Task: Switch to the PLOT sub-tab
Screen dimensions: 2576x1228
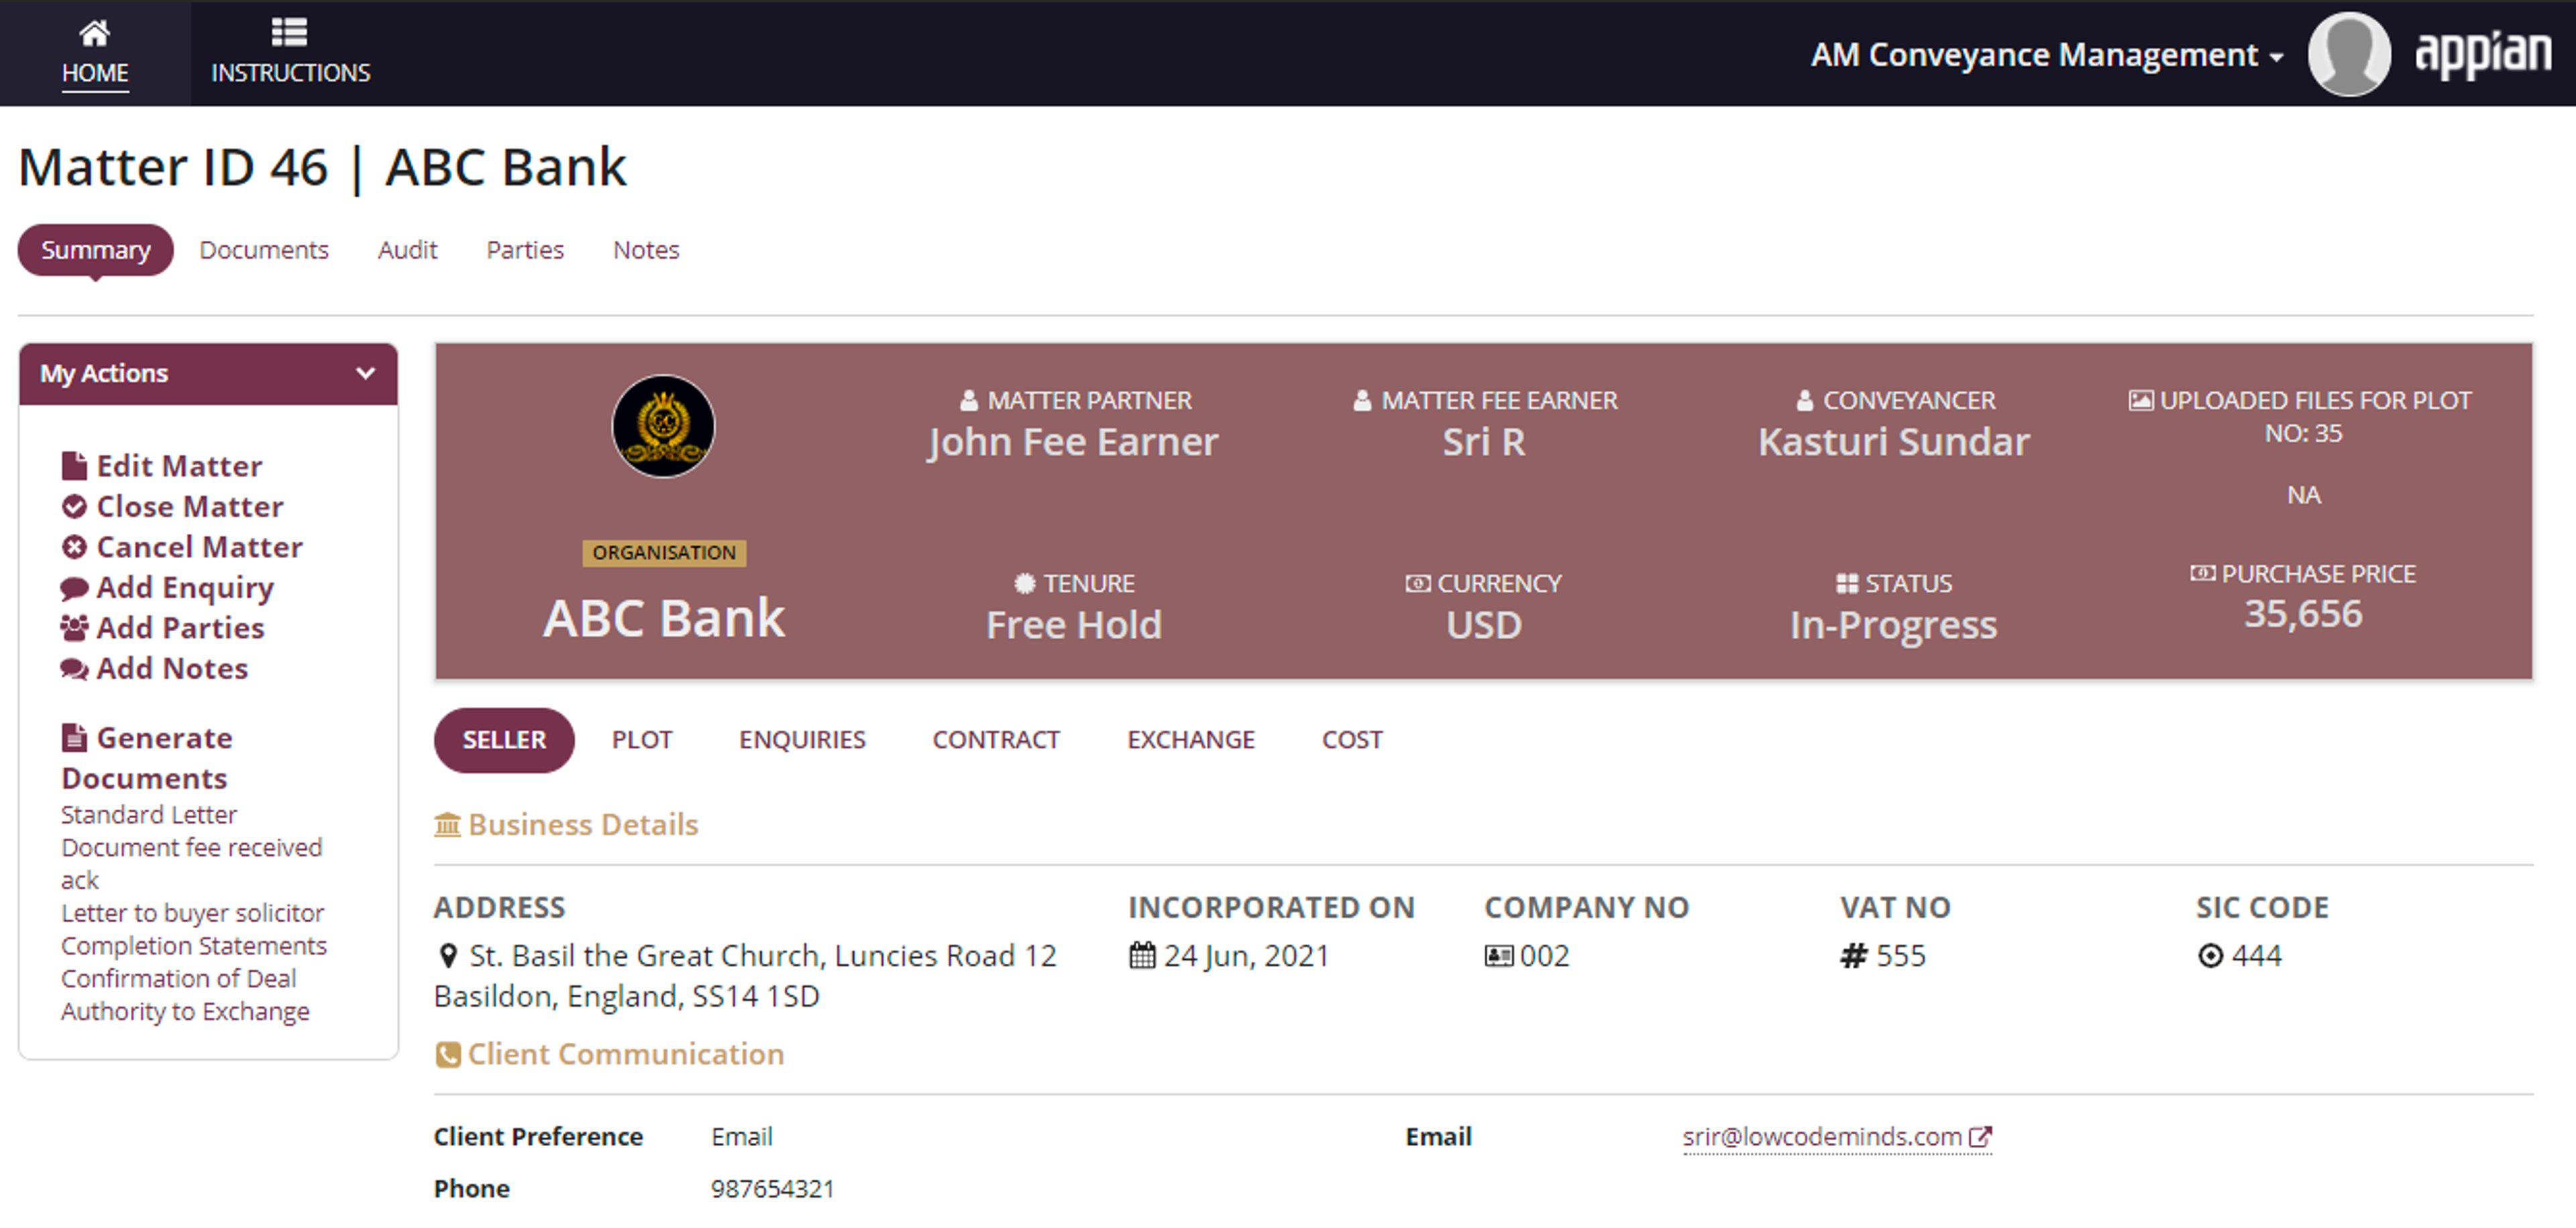Action: click(x=642, y=740)
